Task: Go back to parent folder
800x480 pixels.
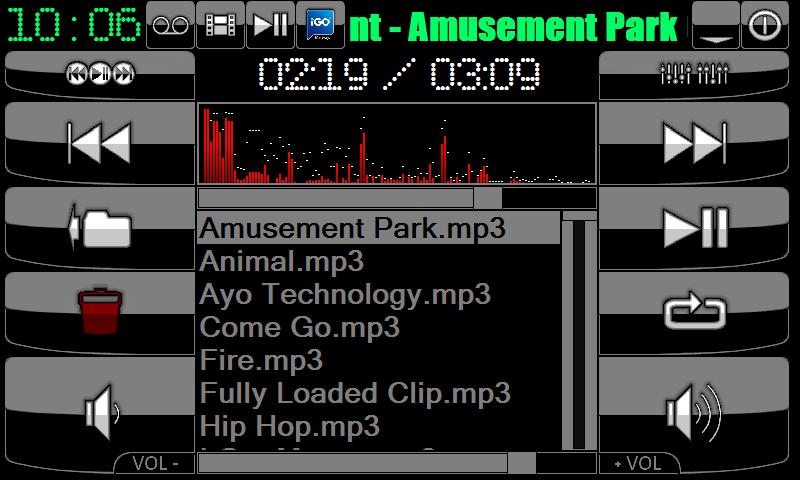Action: pos(100,228)
